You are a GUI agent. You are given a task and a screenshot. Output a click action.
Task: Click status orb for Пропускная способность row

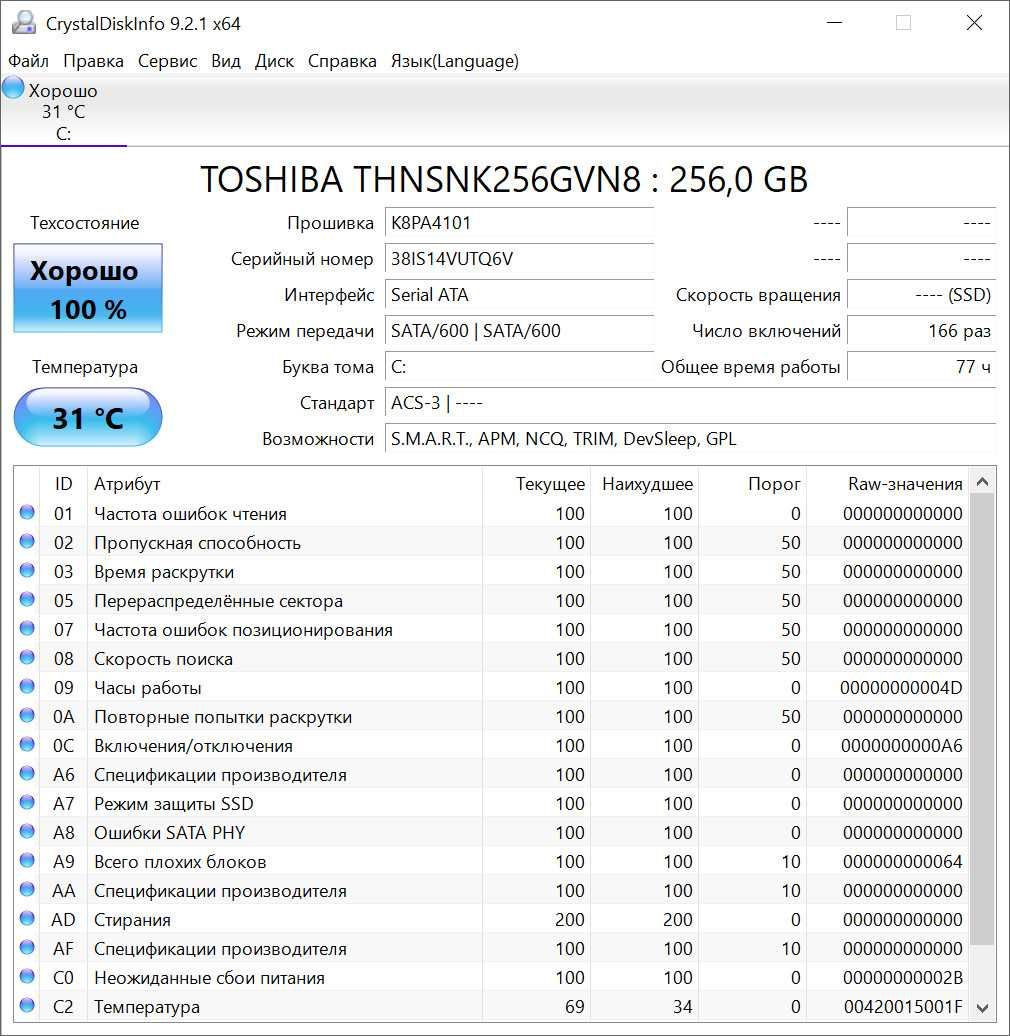click(27, 541)
